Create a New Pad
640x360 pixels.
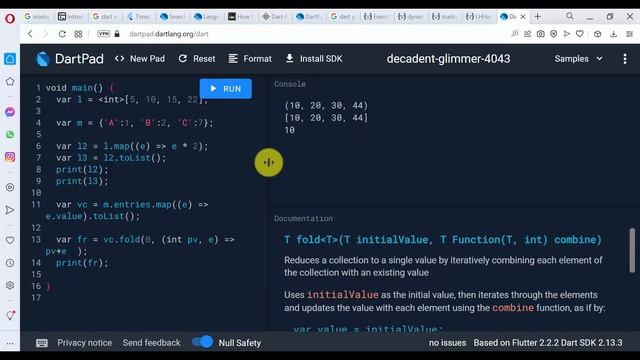tap(140, 59)
